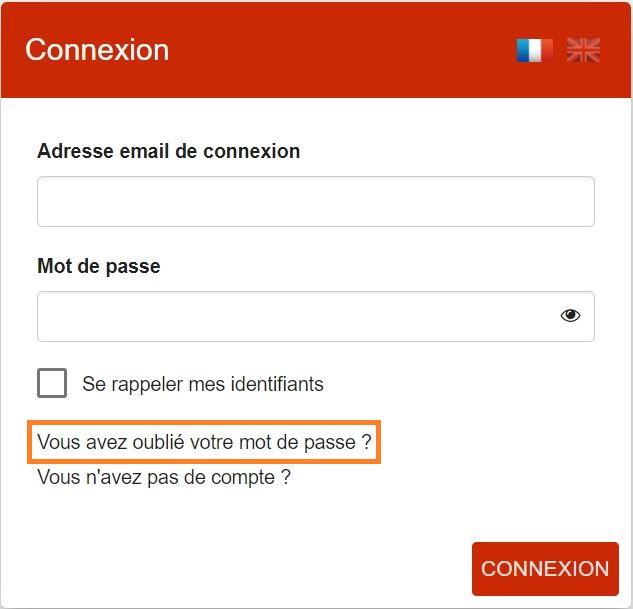Select the French tricolor flag icon
This screenshot has width=633, height=609.
tap(534, 50)
